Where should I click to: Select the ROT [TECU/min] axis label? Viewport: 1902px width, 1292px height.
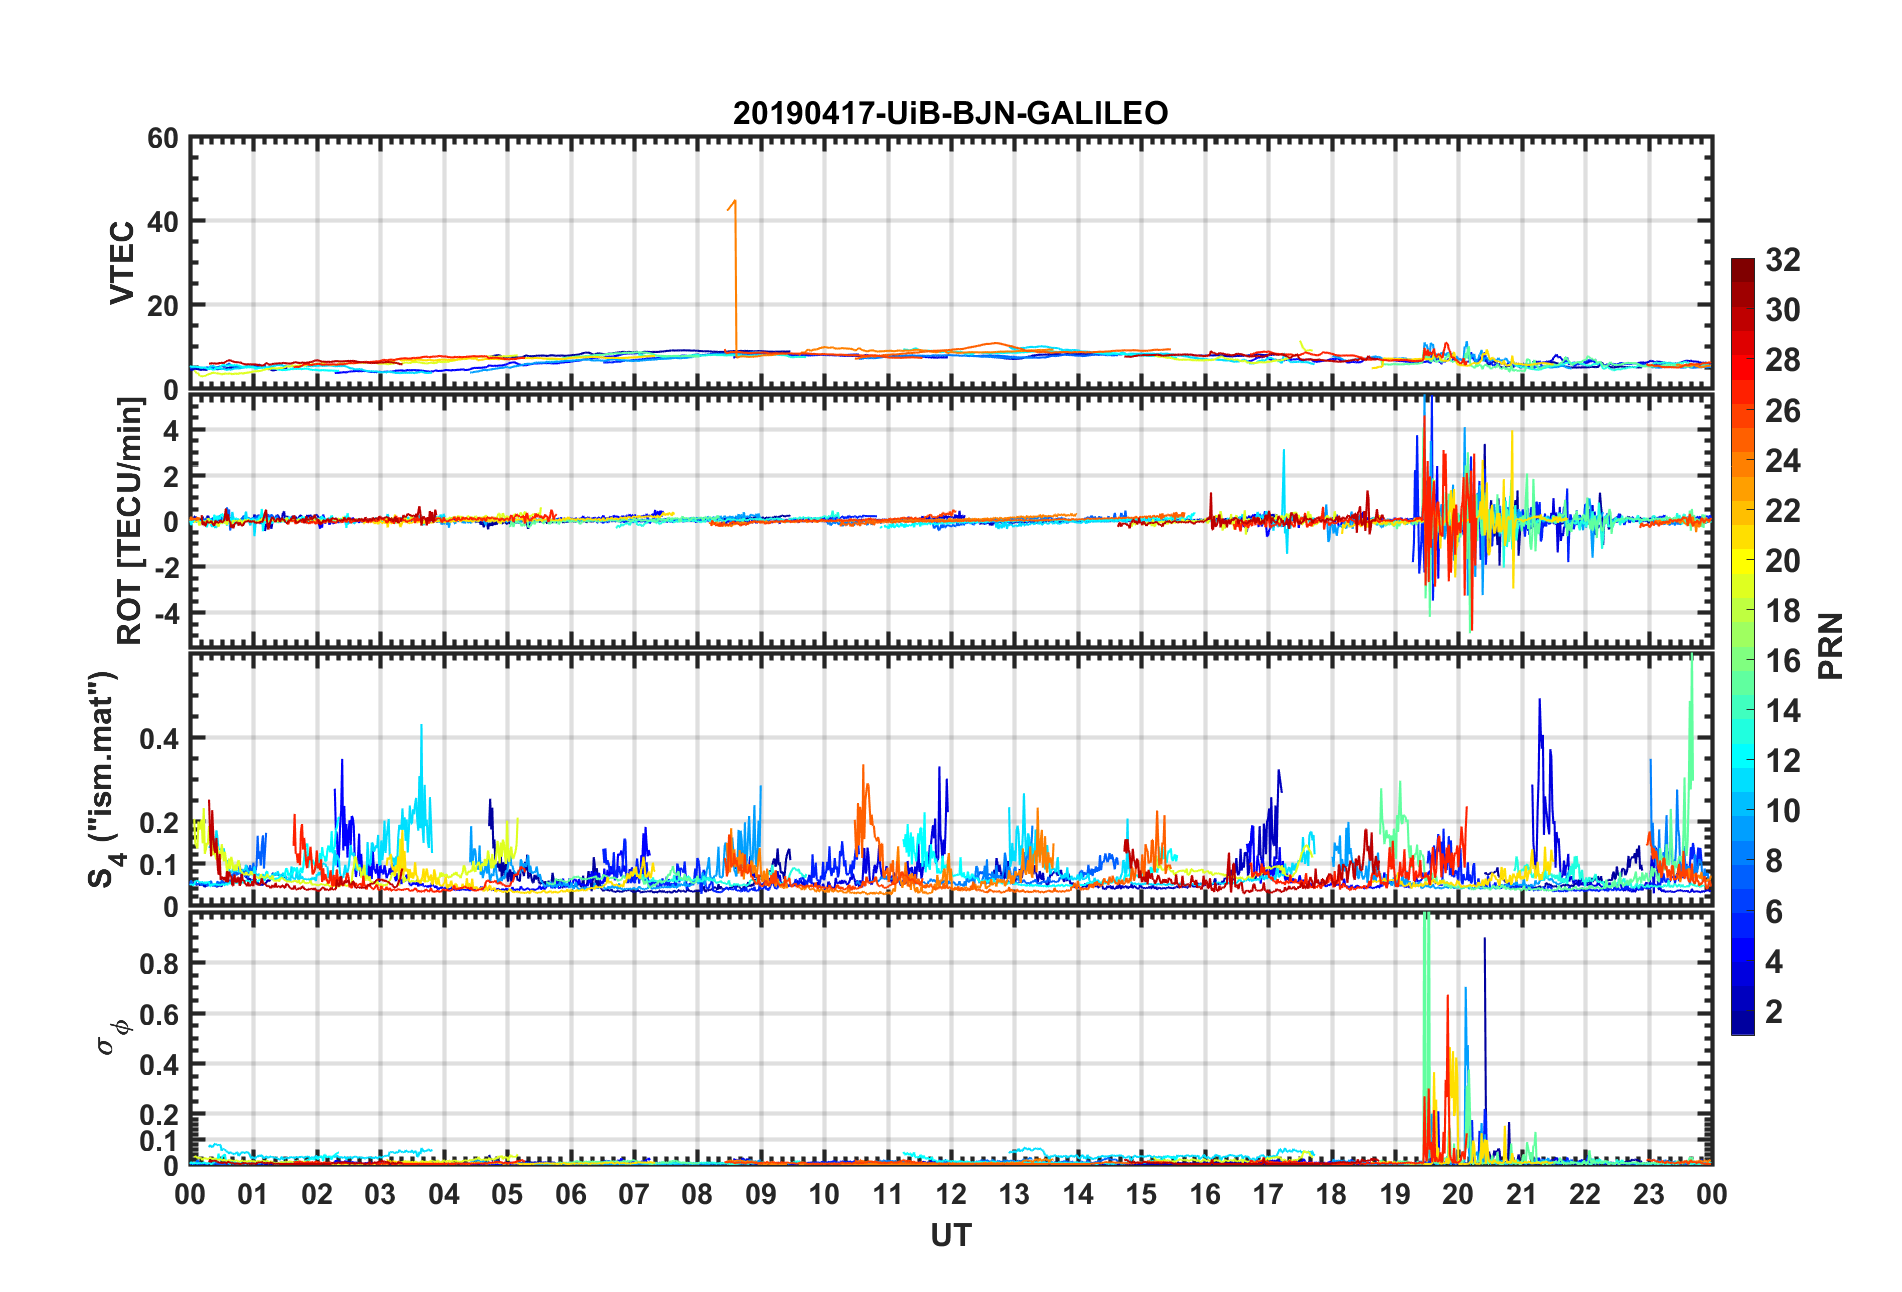[x=130, y=521]
